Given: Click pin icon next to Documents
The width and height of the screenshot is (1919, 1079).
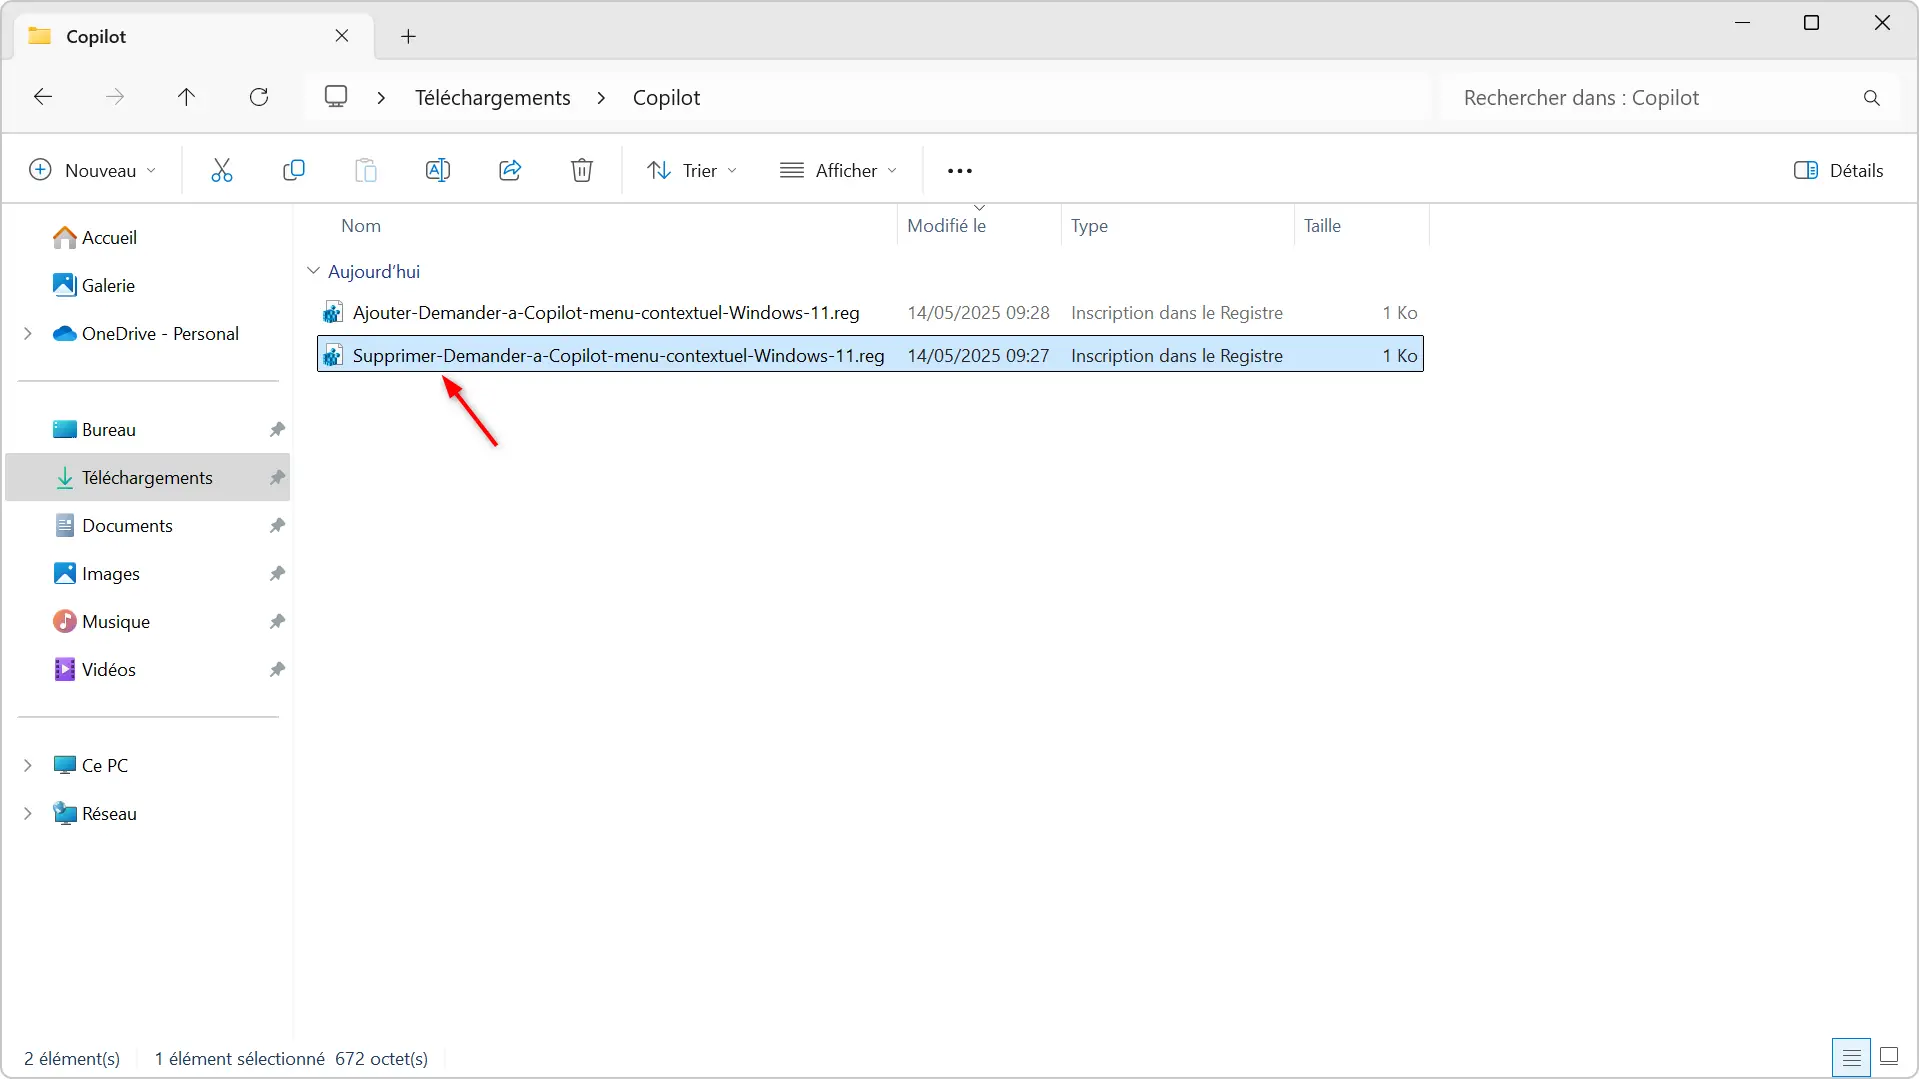Looking at the screenshot, I should pyautogui.click(x=277, y=526).
